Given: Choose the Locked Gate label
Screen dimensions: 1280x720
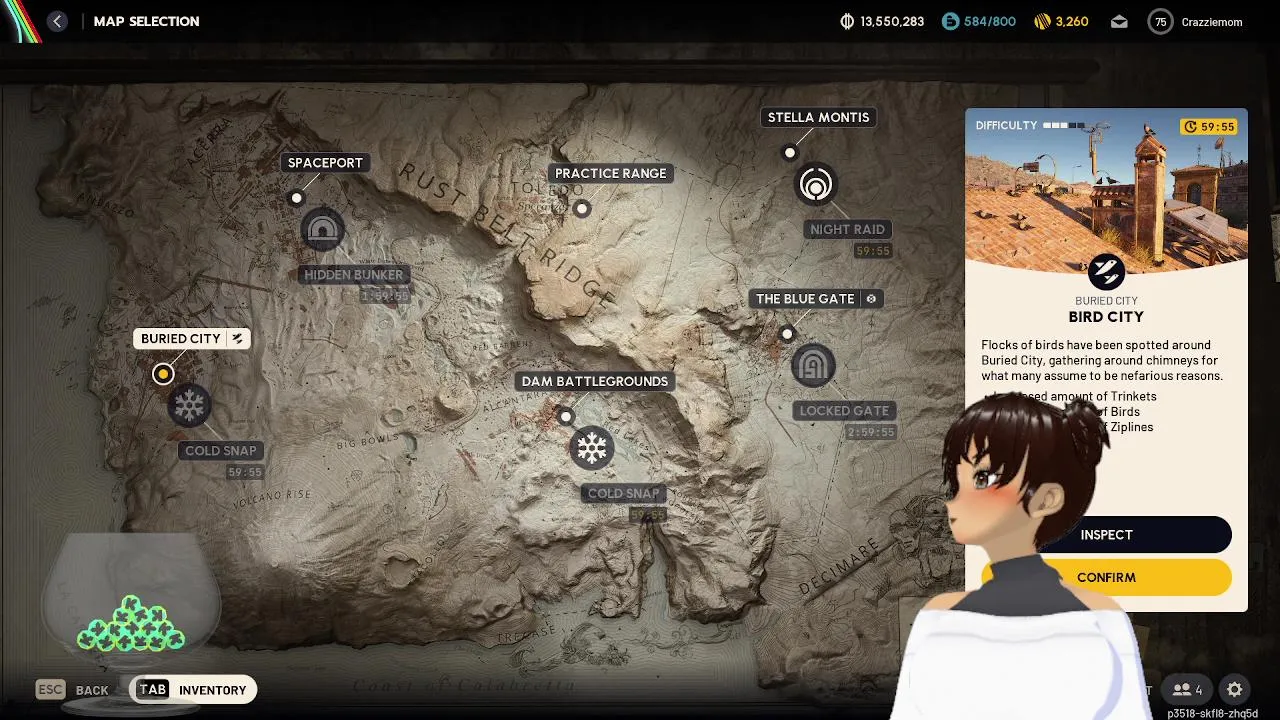Looking at the screenshot, I should pos(844,411).
